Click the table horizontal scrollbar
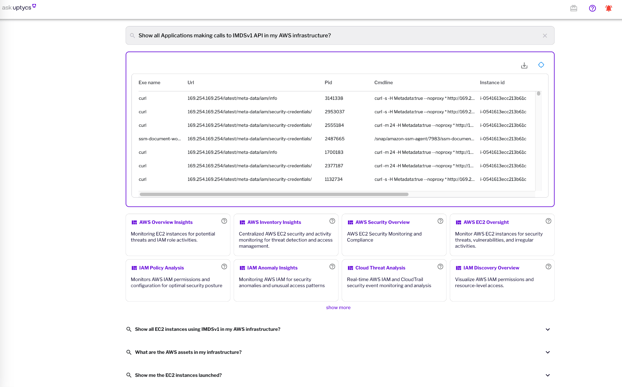The width and height of the screenshot is (622, 387). click(274, 194)
